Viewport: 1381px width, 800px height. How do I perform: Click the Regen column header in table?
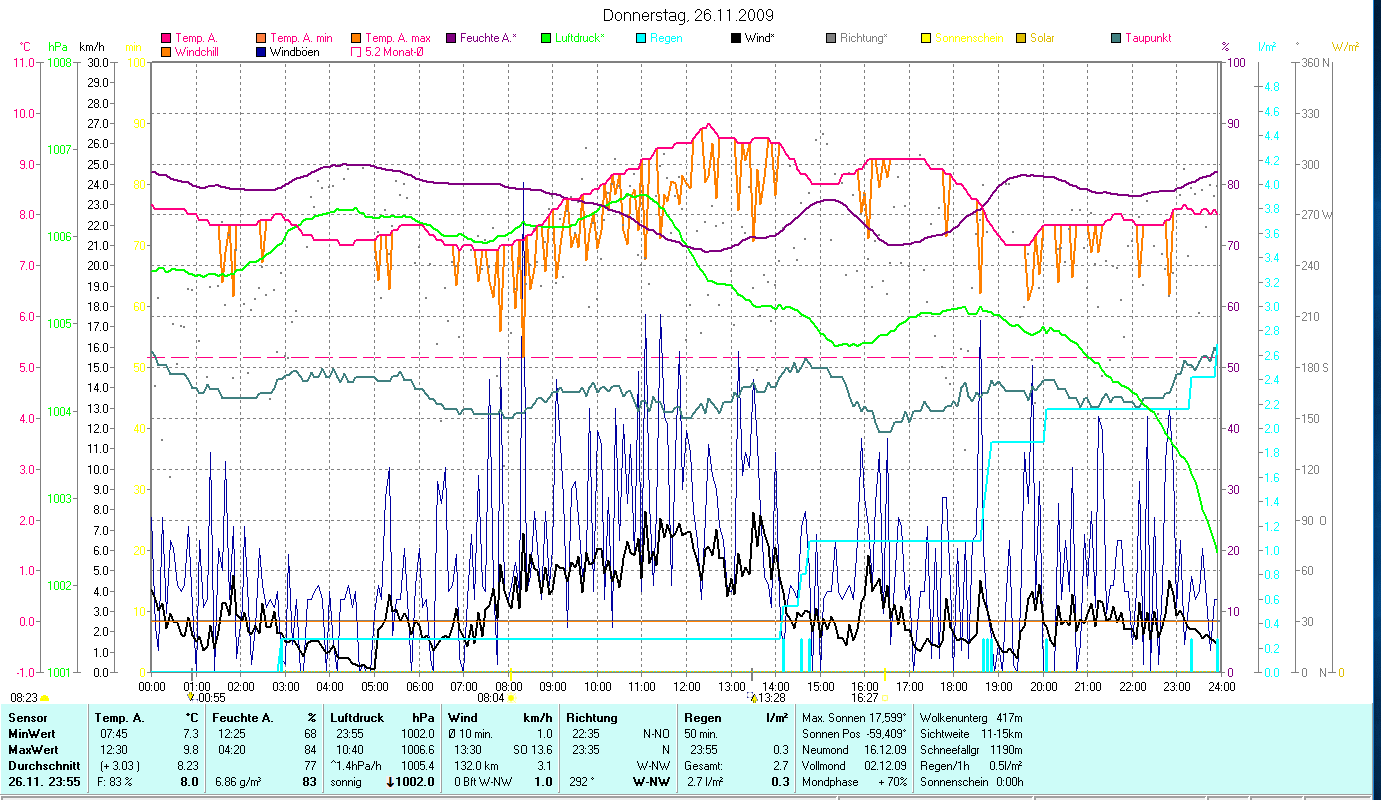click(701, 717)
